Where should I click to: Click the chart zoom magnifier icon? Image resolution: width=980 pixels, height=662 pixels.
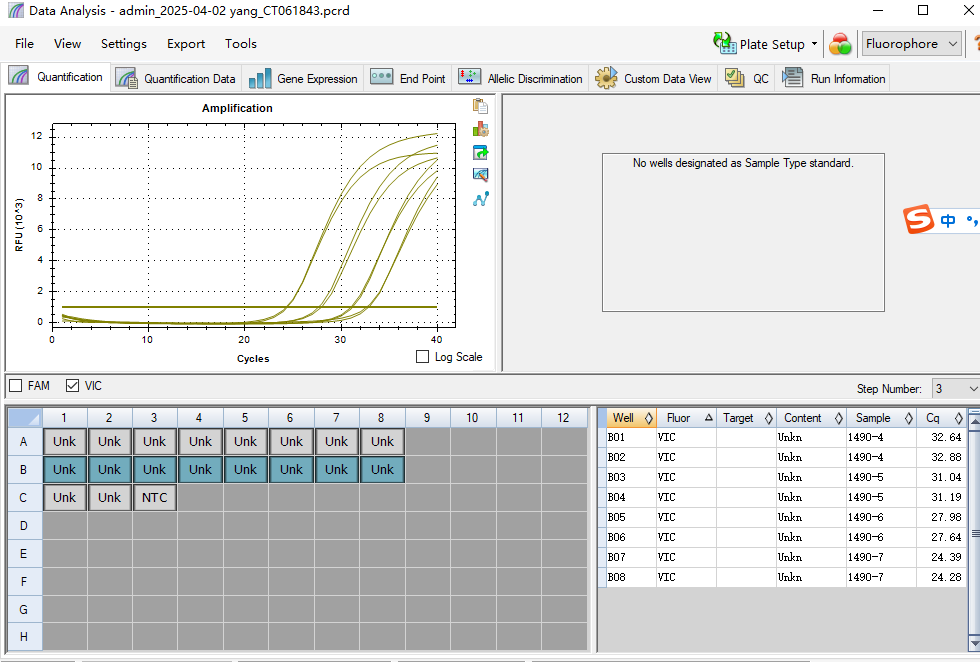coord(480,175)
